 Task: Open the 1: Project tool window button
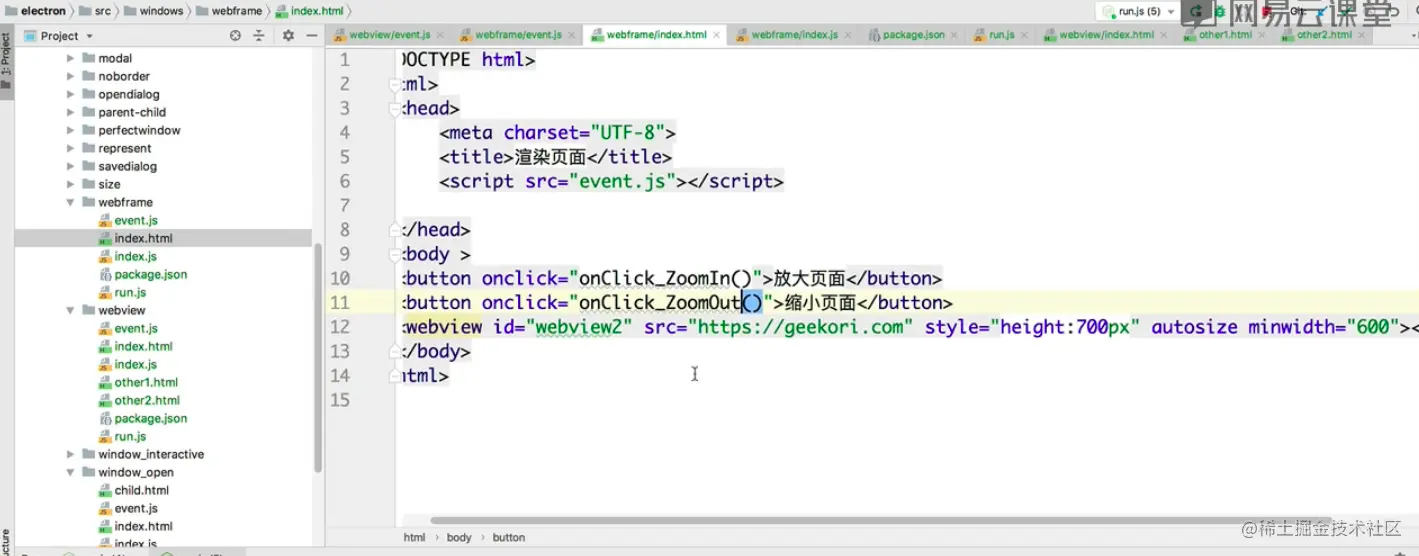coord(6,60)
